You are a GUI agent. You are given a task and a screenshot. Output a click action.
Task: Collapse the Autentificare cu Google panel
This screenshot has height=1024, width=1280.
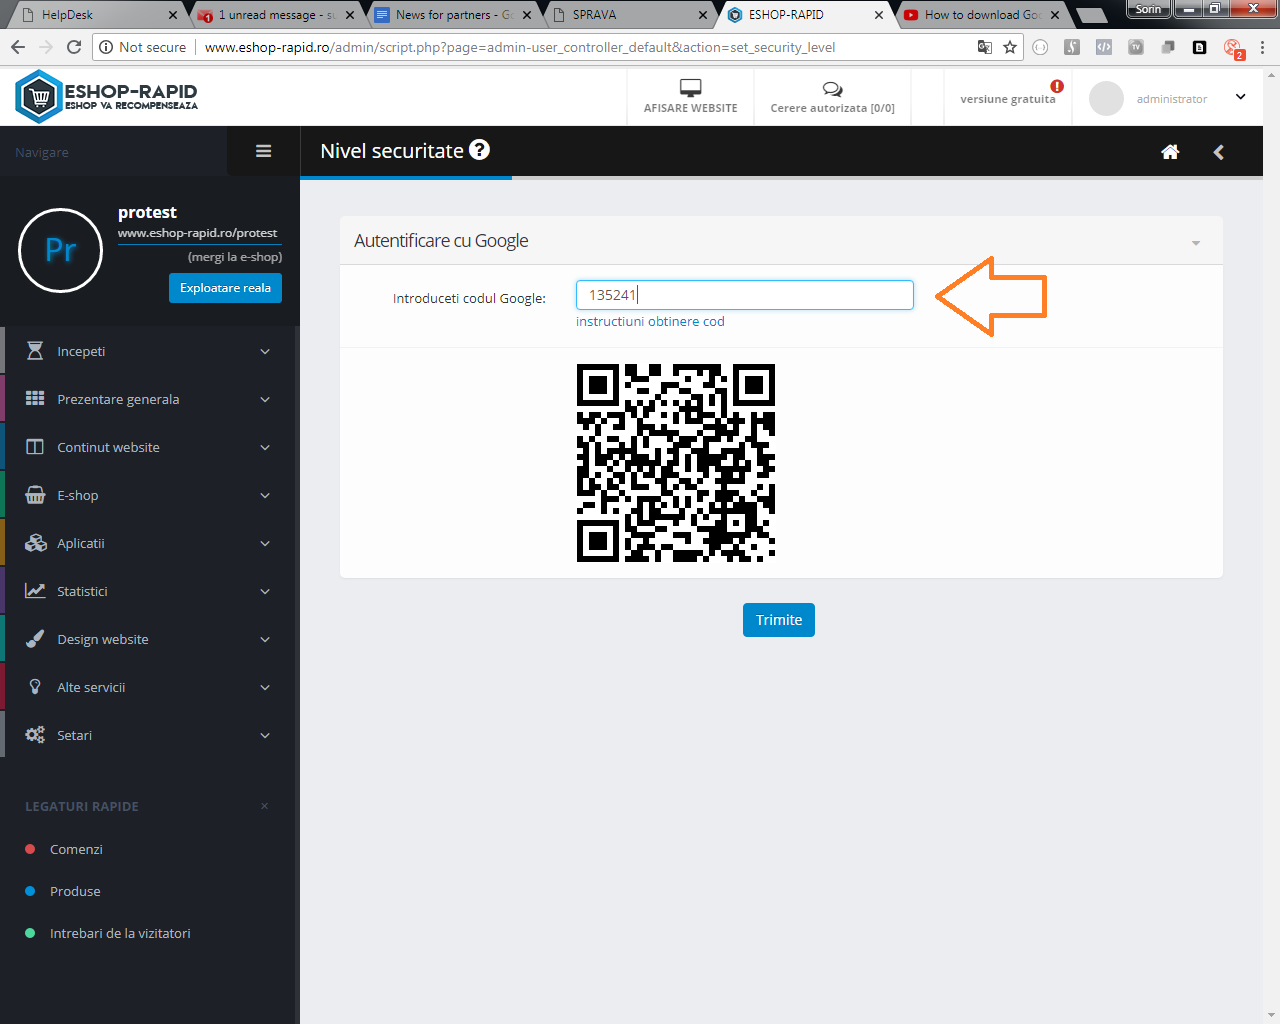pyautogui.click(x=1196, y=243)
